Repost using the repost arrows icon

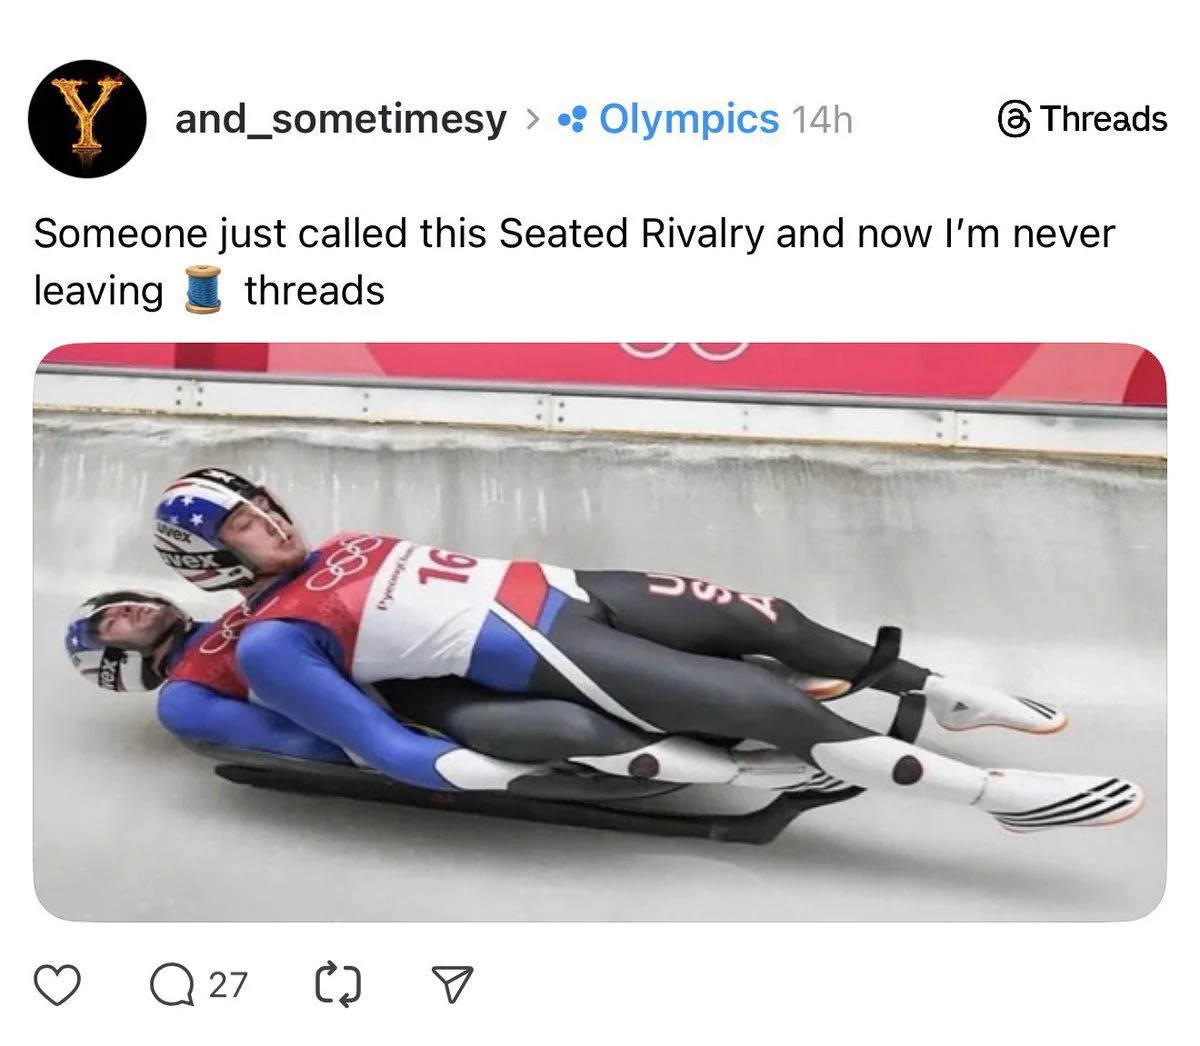338,984
